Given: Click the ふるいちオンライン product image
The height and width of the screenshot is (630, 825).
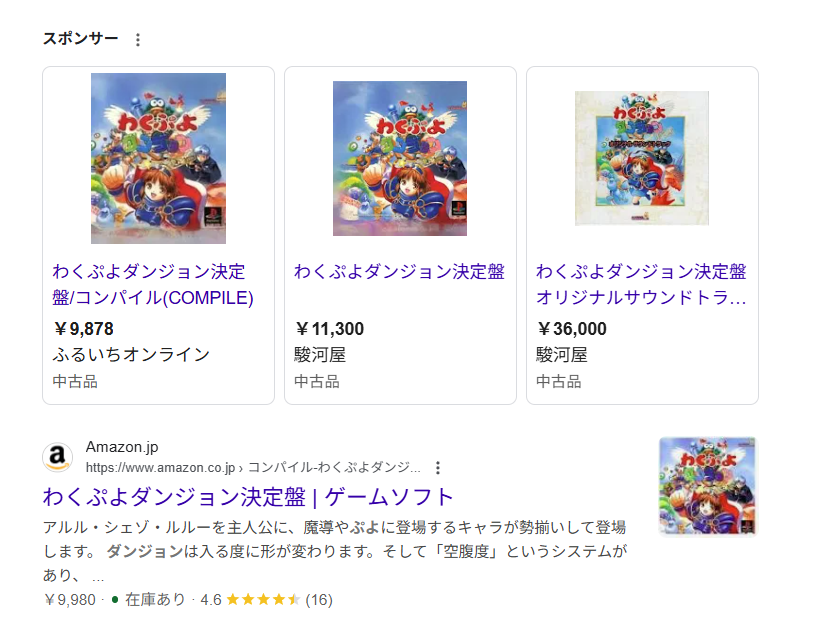Looking at the screenshot, I should pos(158,158).
